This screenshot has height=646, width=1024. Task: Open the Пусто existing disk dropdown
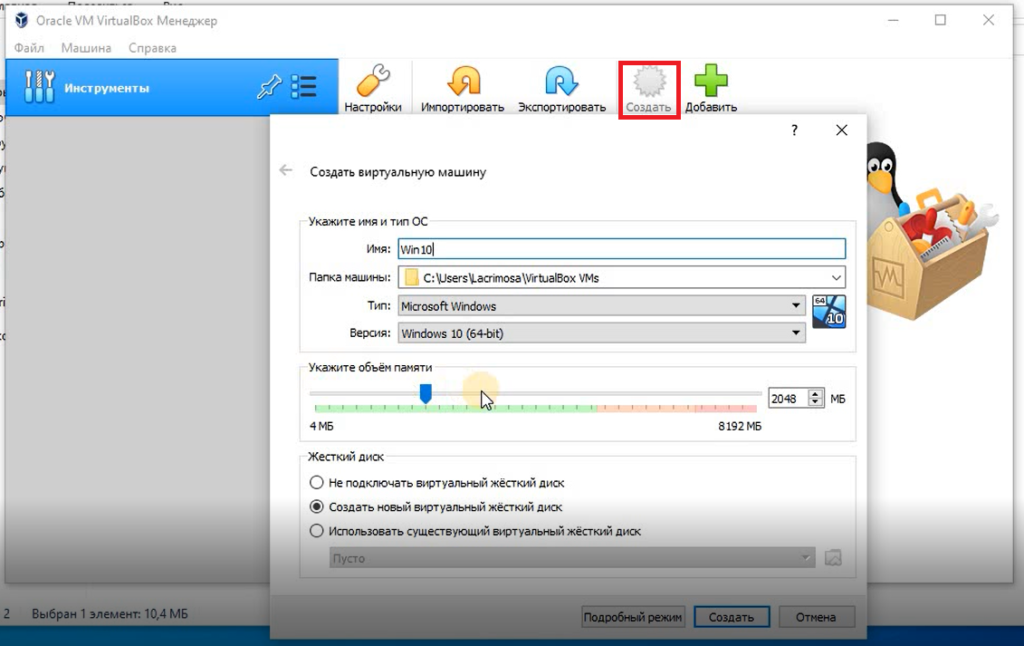click(x=572, y=558)
